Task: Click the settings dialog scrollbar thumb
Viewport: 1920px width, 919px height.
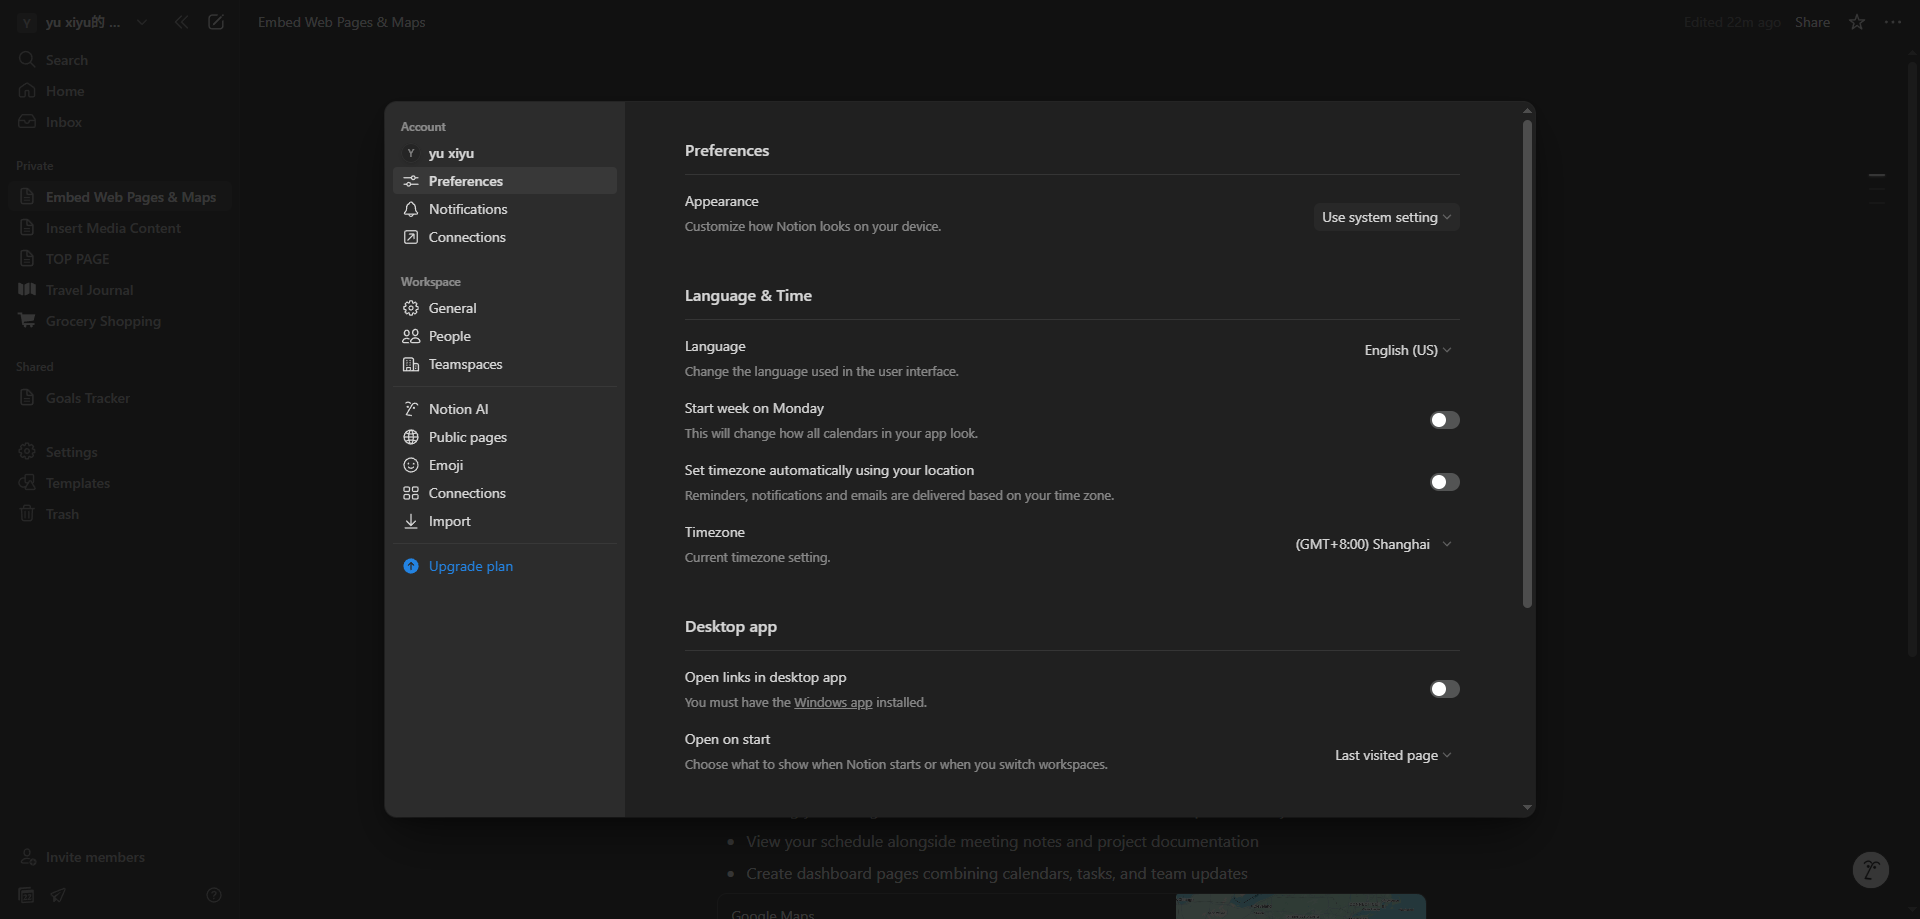Action: pyautogui.click(x=1527, y=364)
